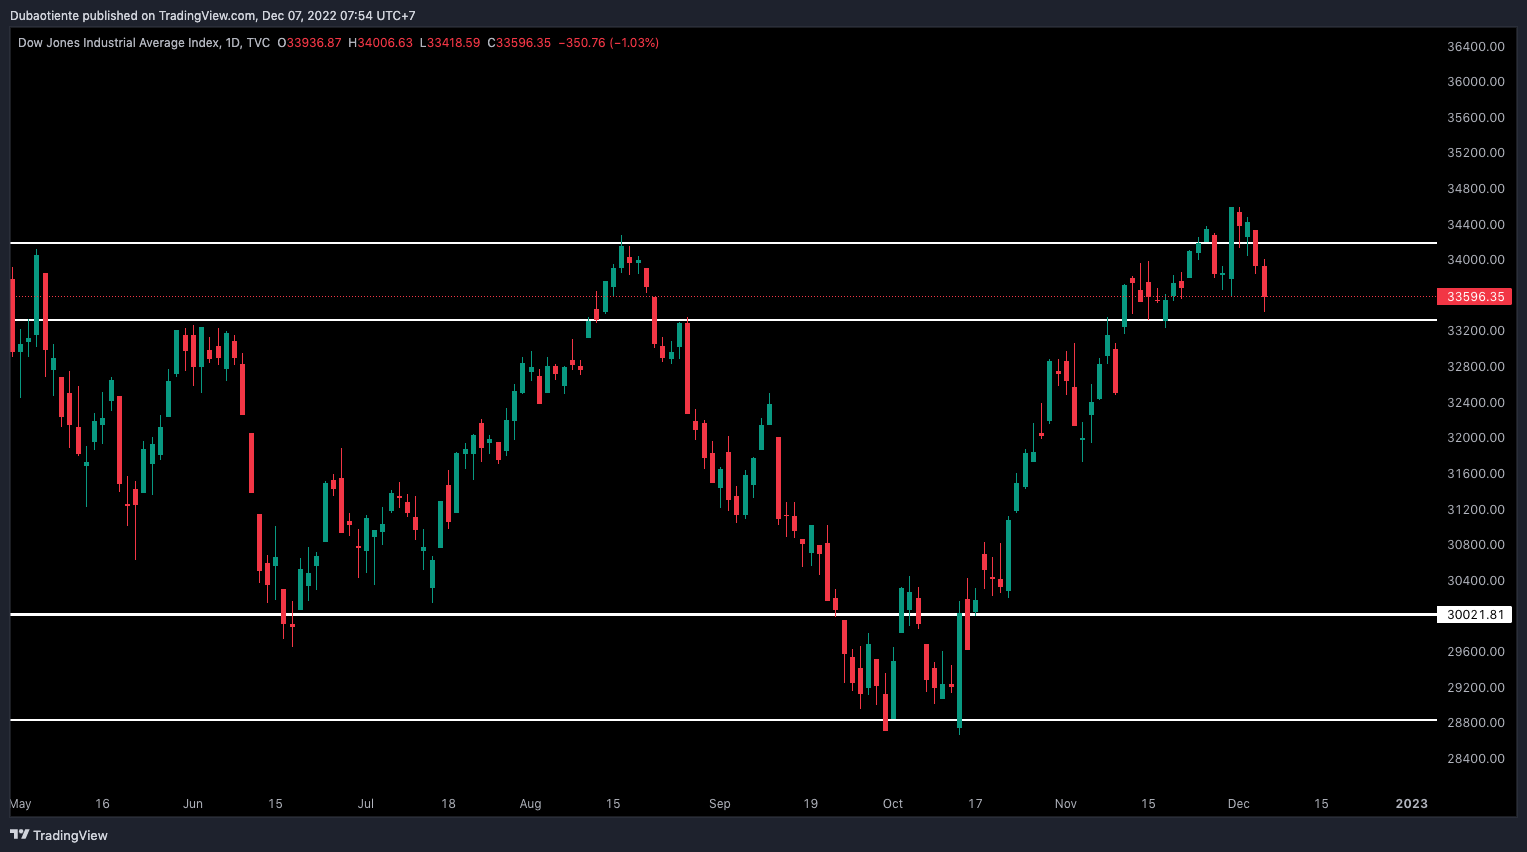The height and width of the screenshot is (852, 1527).
Task: Click the 36400.00 price axis label
Action: (1475, 46)
